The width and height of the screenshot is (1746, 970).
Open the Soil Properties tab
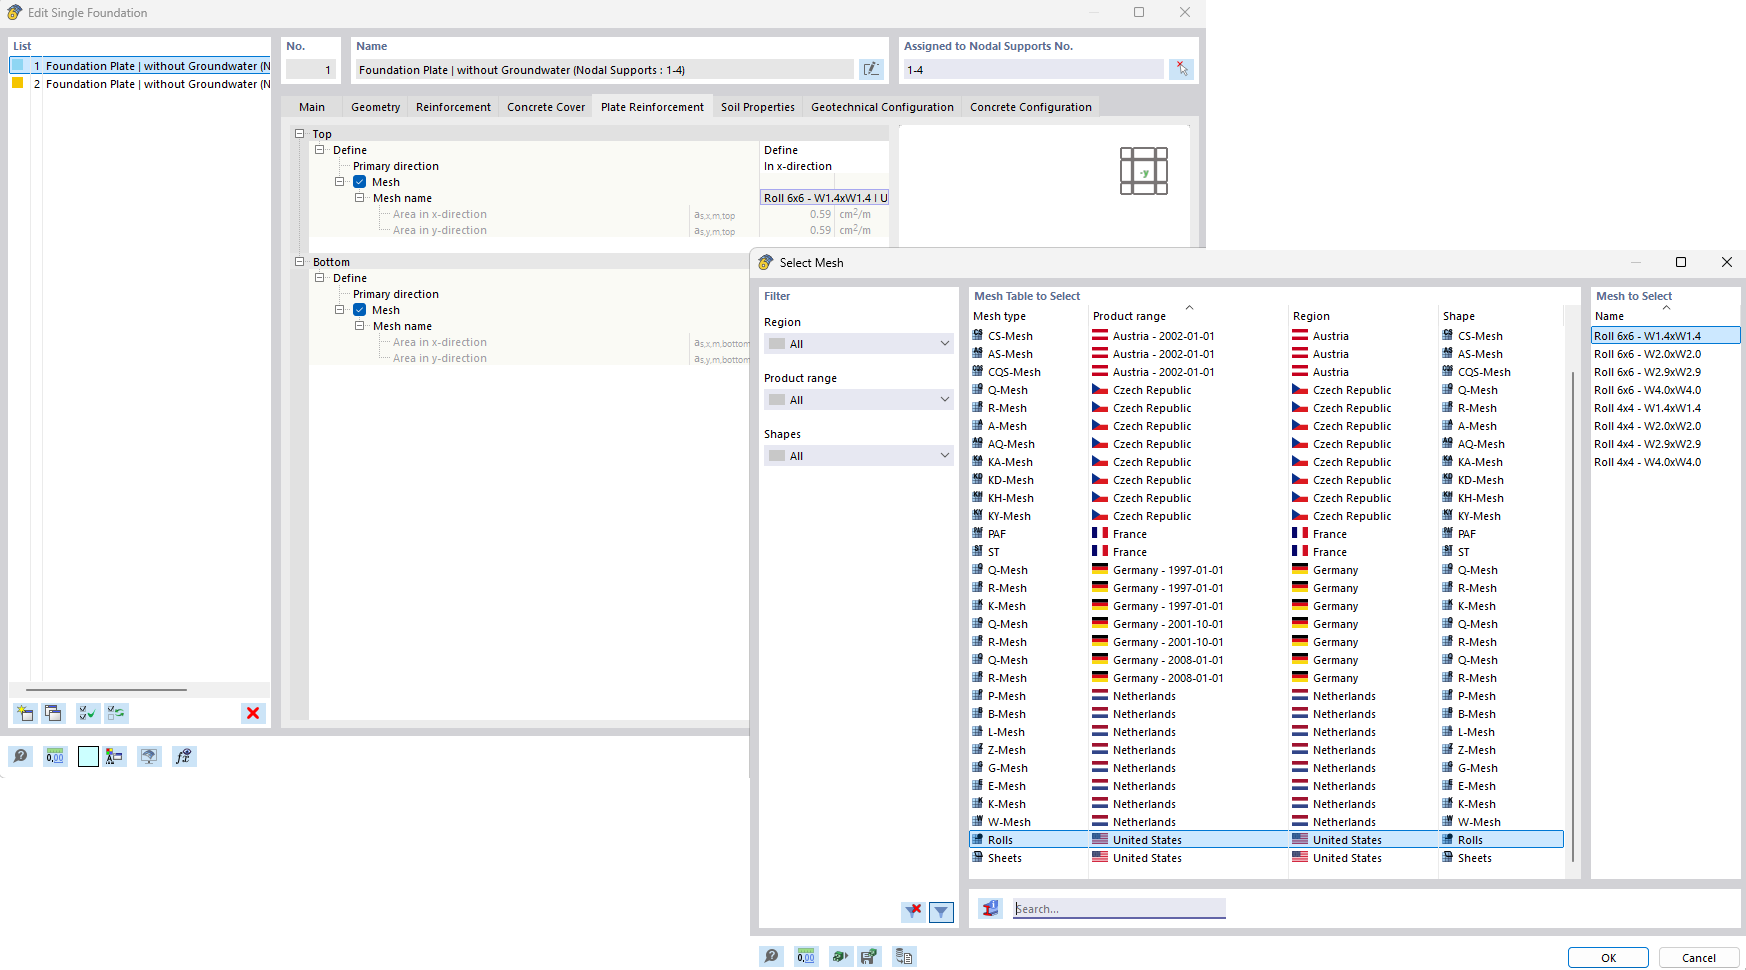pos(758,107)
